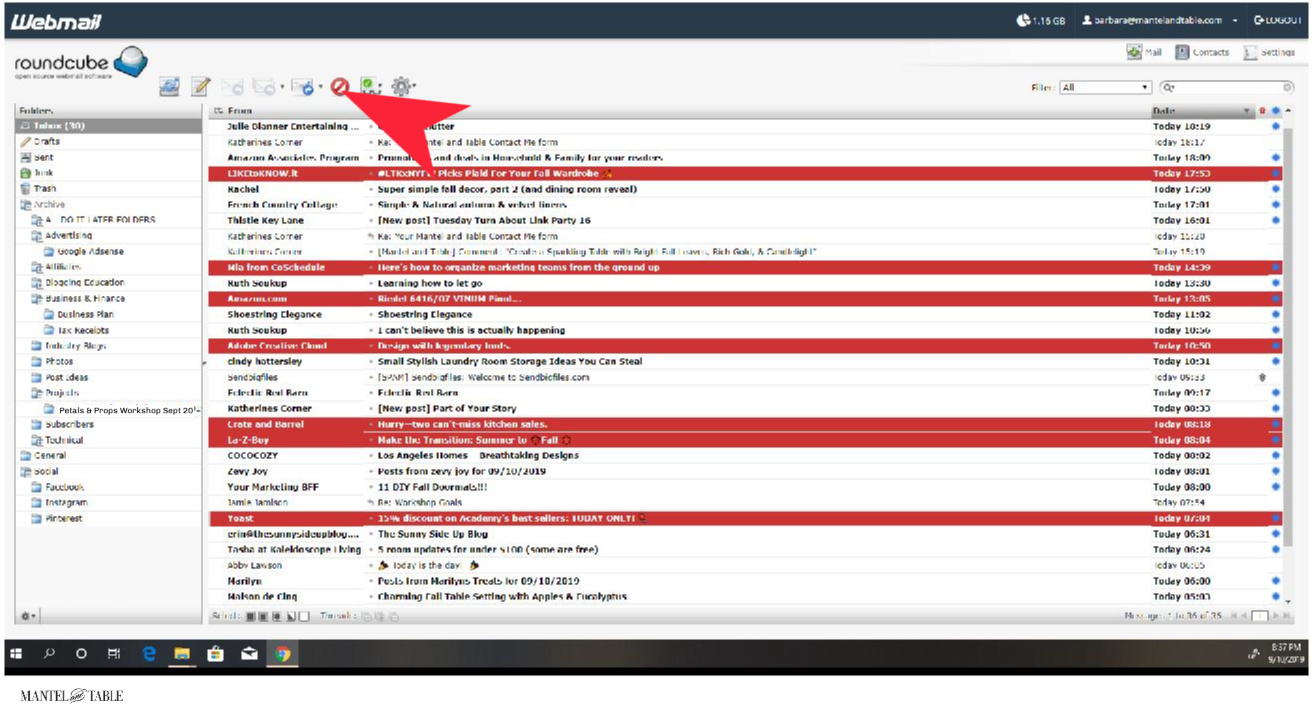Open the Drafts folder

[x=108, y=142]
